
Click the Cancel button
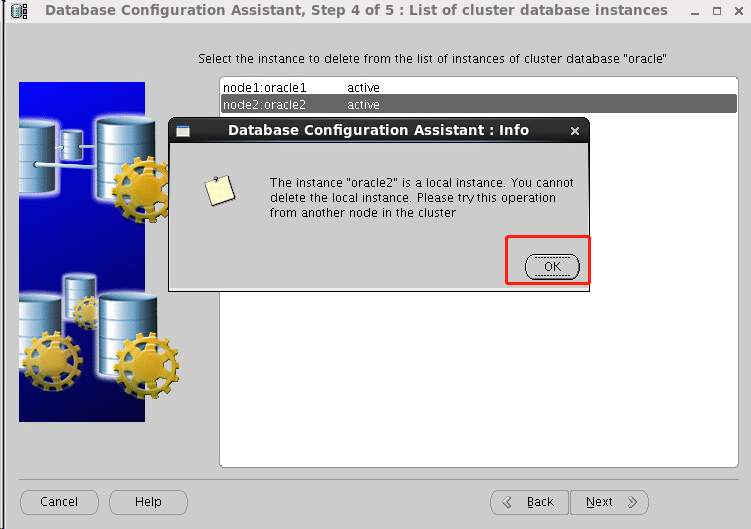pyautogui.click(x=59, y=502)
